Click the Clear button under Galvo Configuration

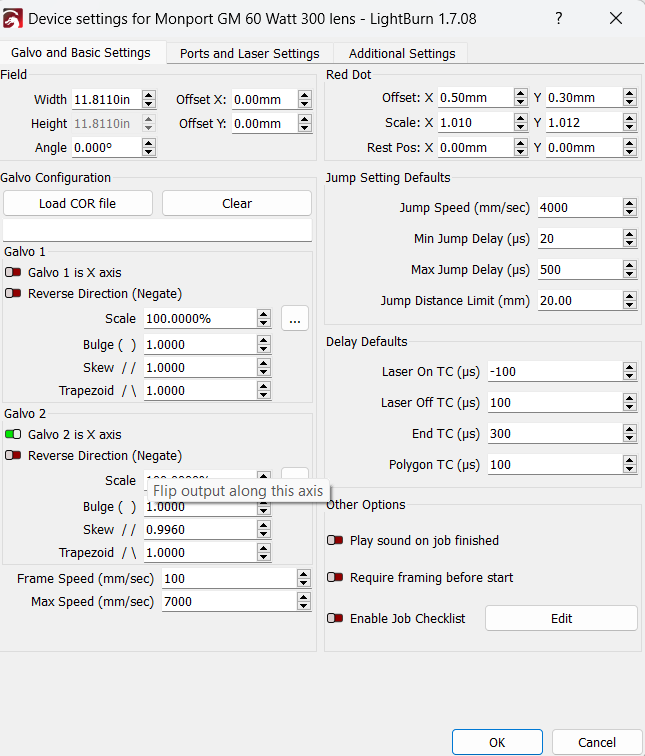(237, 203)
